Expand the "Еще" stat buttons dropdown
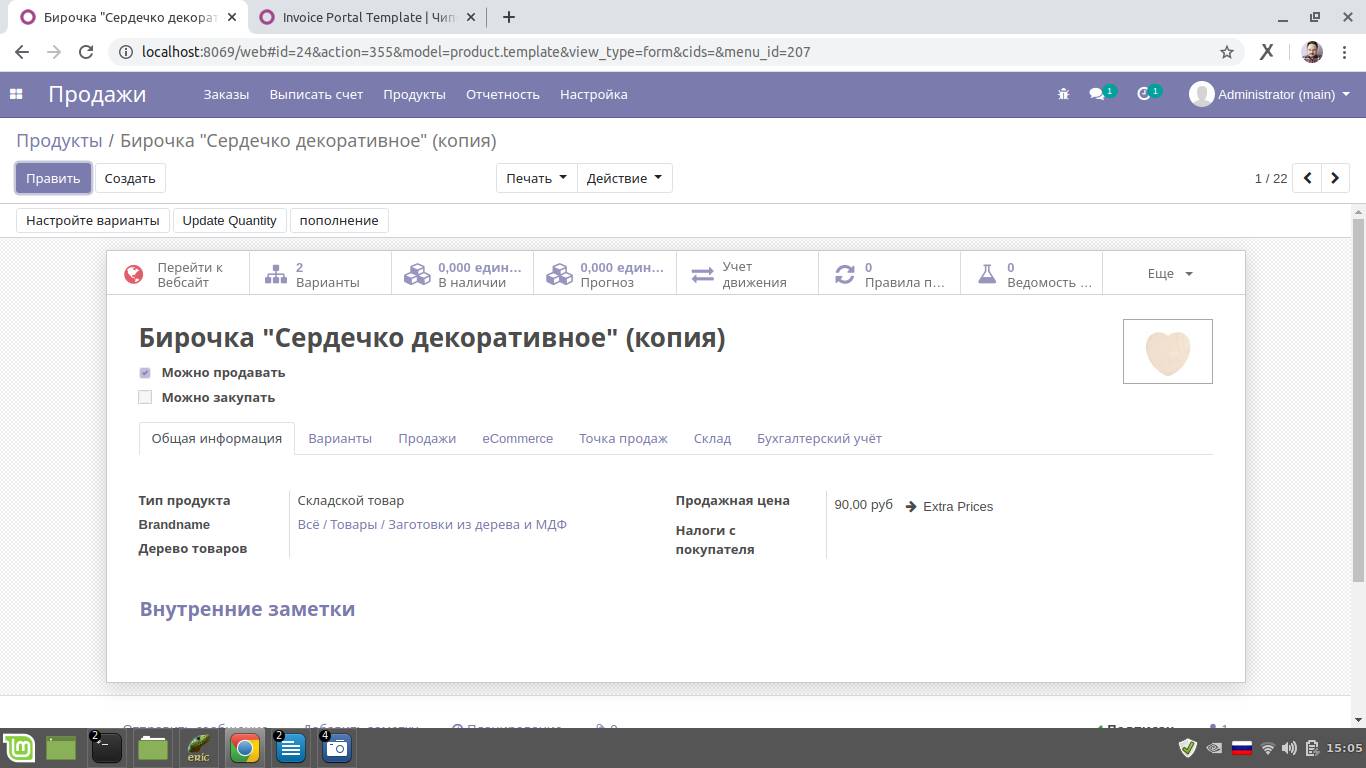Image resolution: width=1366 pixels, height=768 pixels. pyautogui.click(x=1170, y=274)
